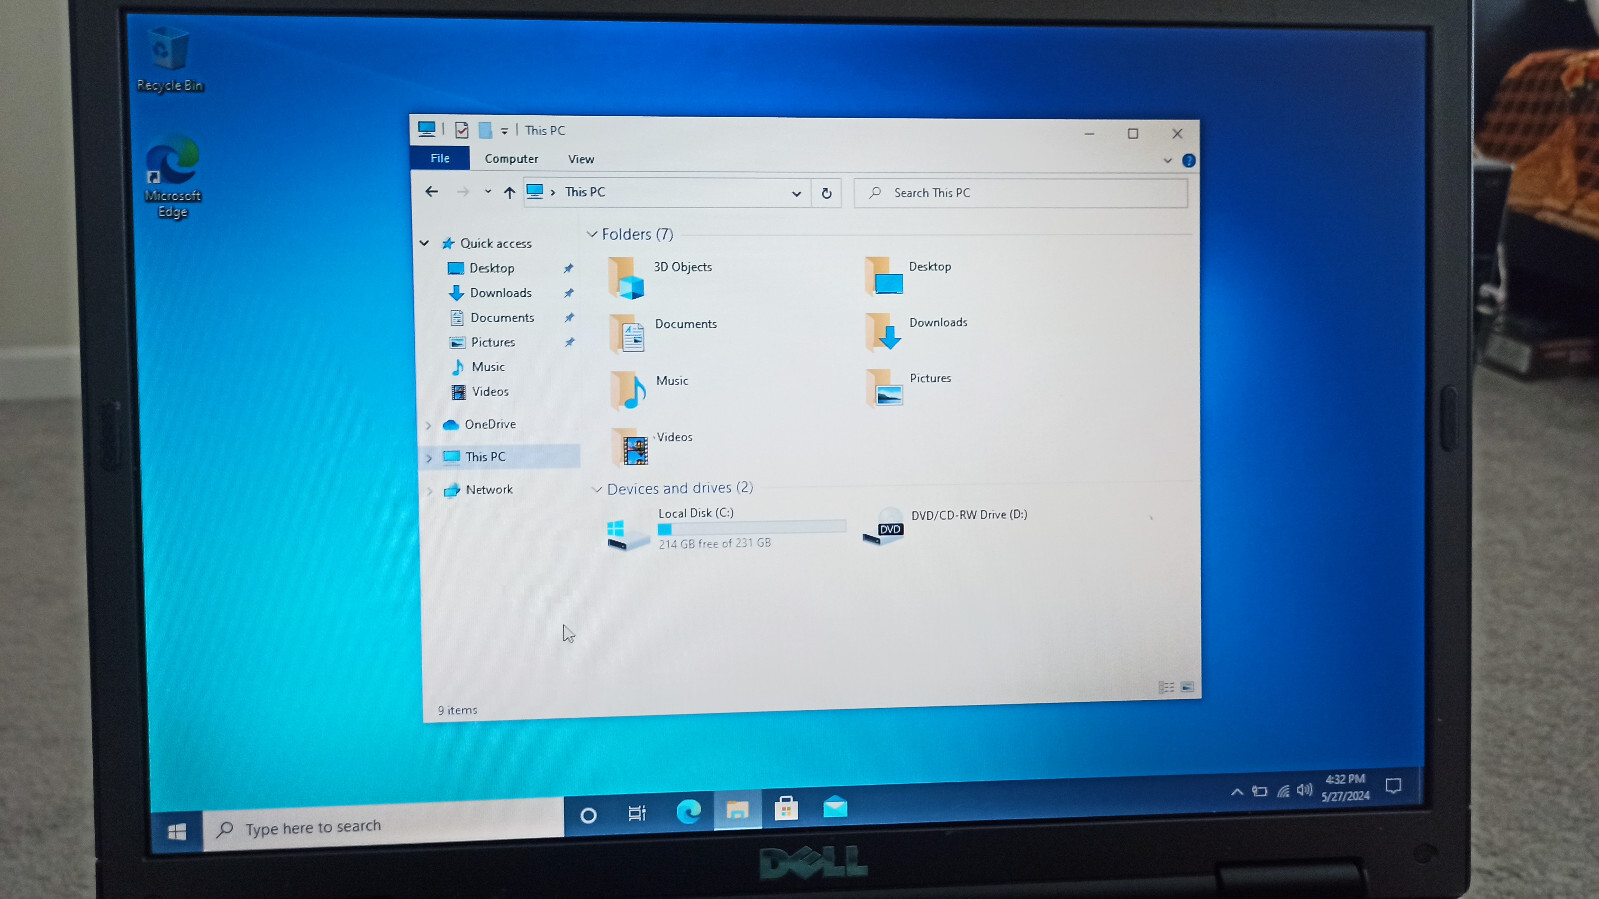Viewport: 1599px width, 899px height.
Task: Select OneDrive in the navigation pane
Action: point(490,424)
